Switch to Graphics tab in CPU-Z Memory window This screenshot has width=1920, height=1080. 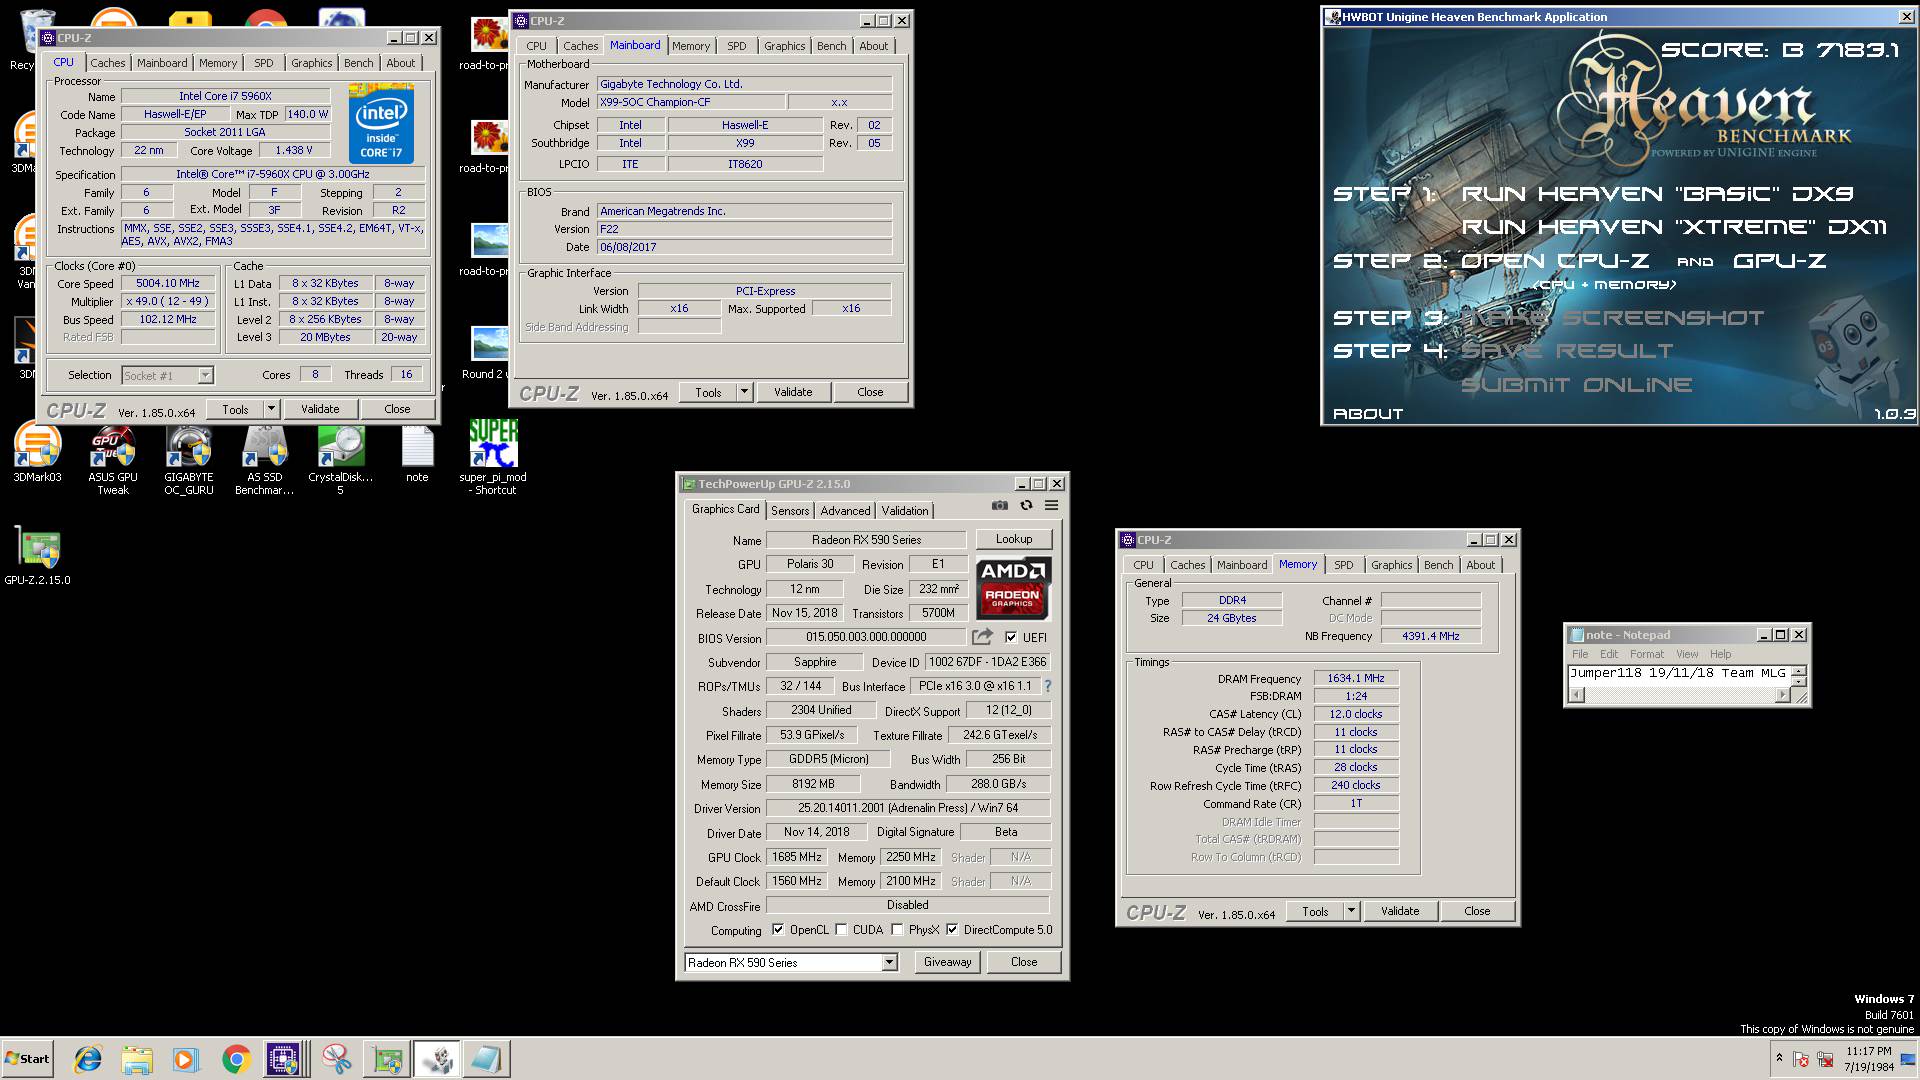(x=1391, y=565)
